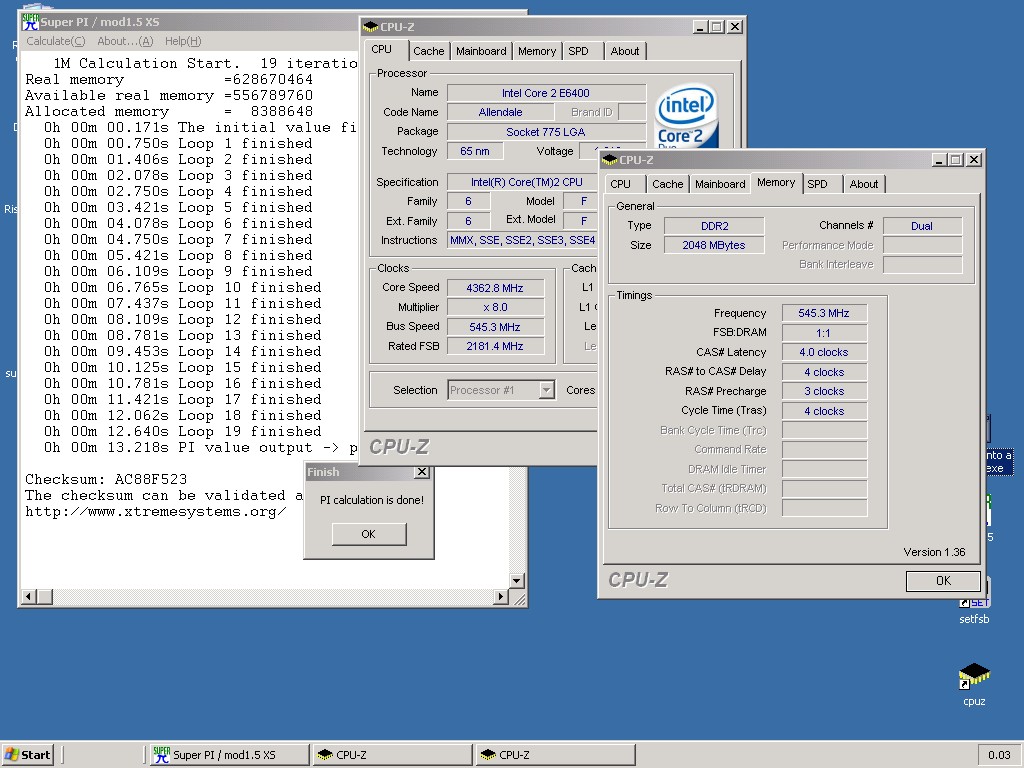Click the Super PI horizontal scroll-right arrow
This screenshot has width=1024, height=768.
[x=501, y=596]
